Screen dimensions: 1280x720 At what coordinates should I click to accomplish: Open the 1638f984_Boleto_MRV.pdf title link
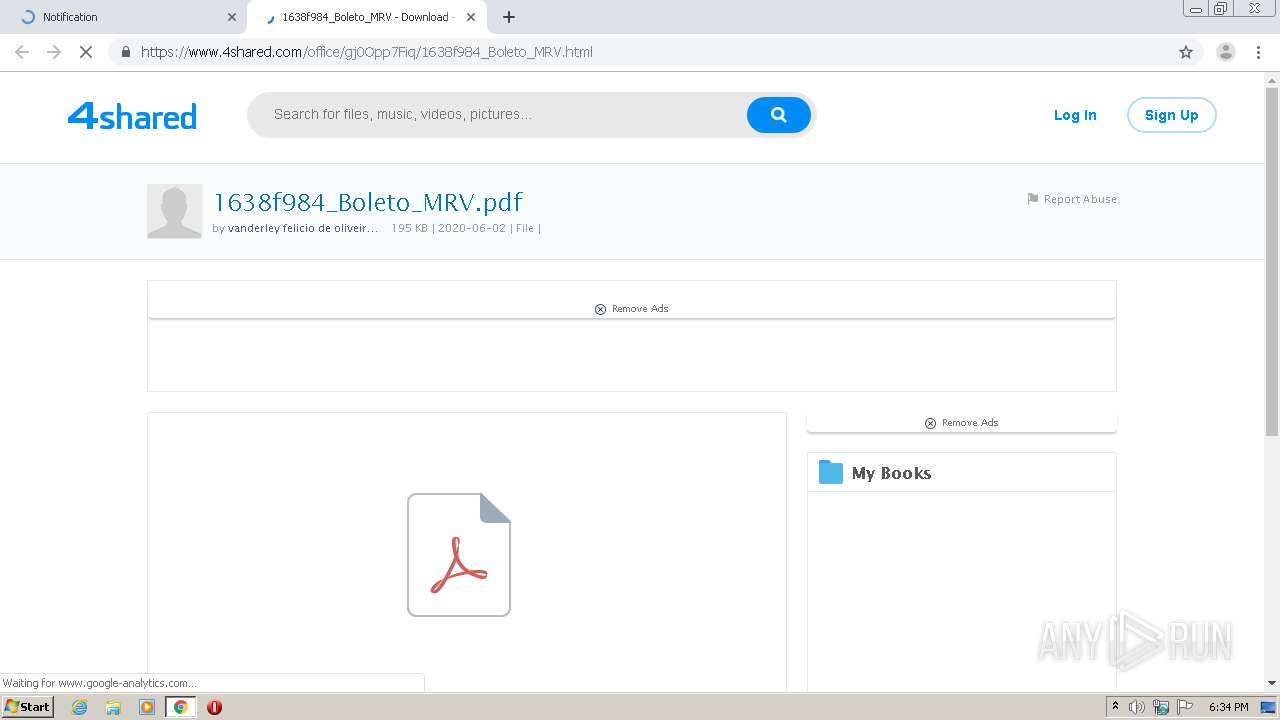[368, 202]
